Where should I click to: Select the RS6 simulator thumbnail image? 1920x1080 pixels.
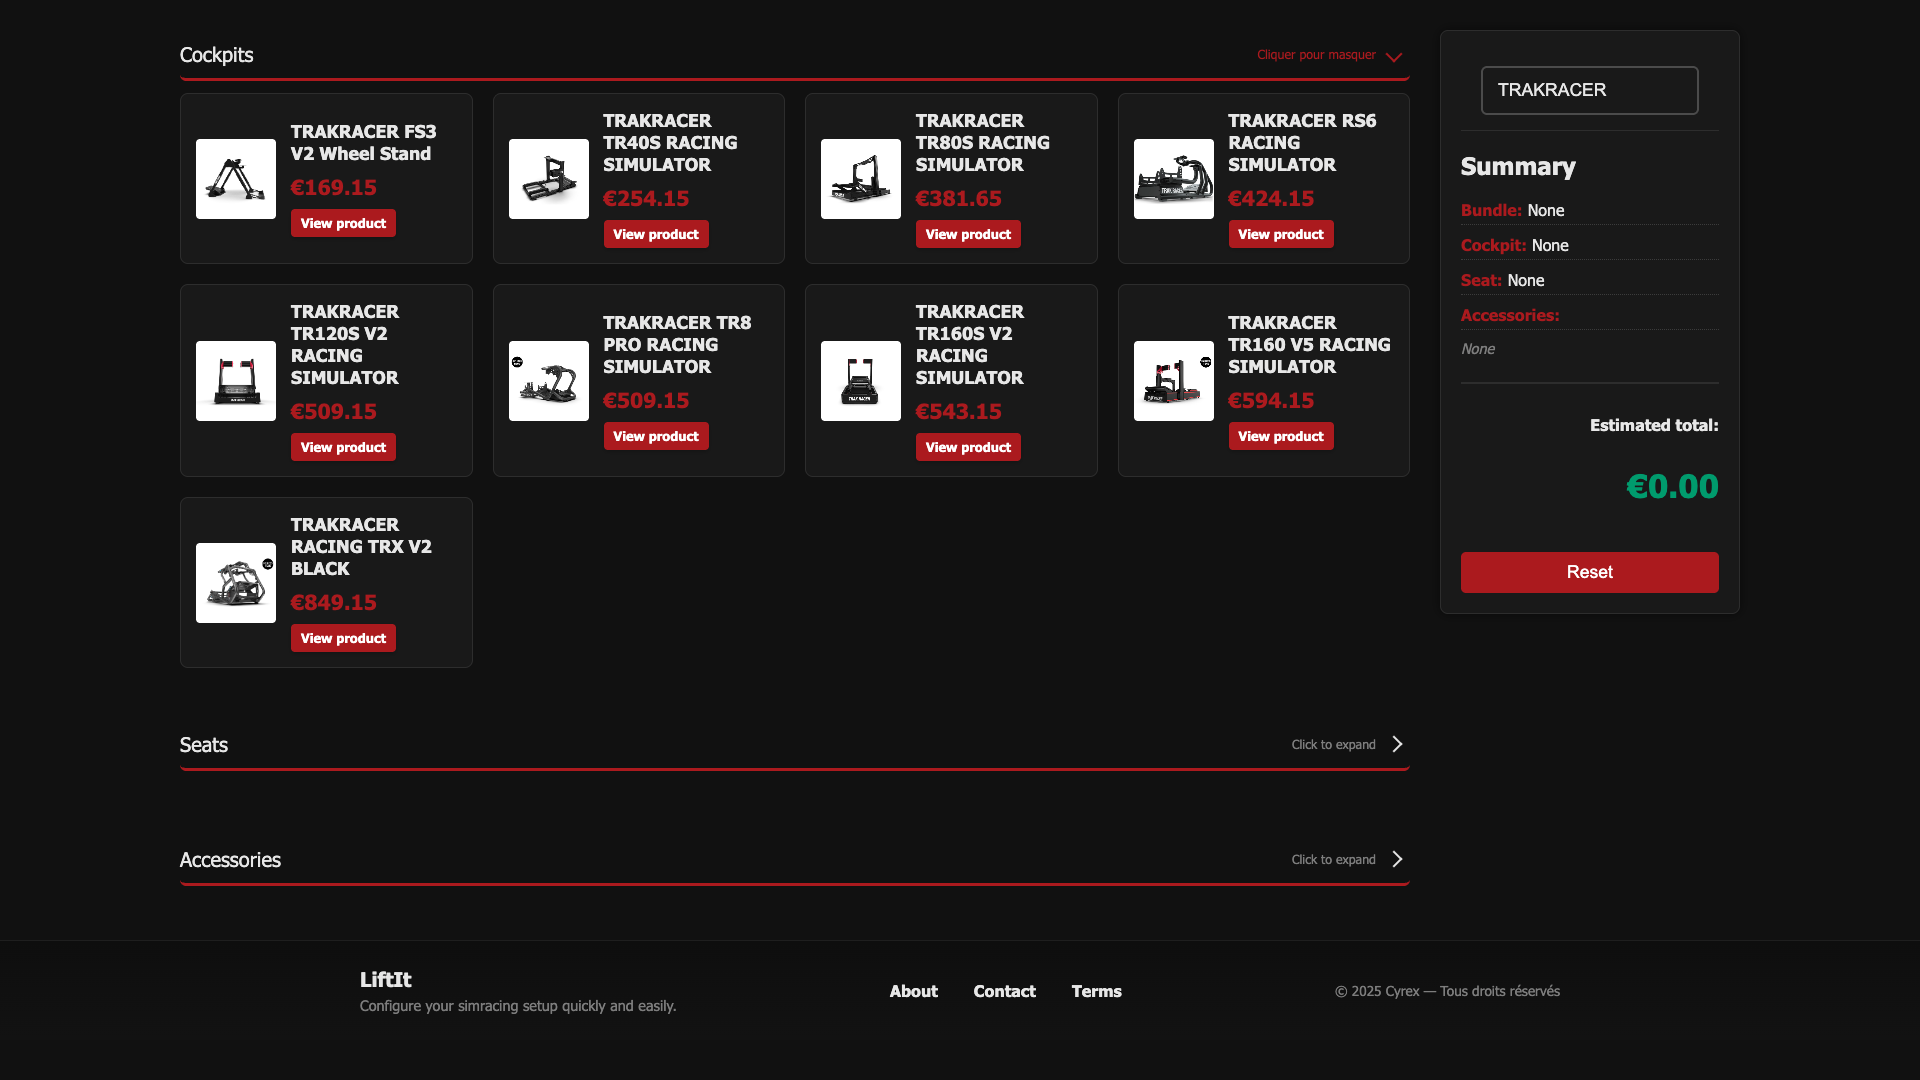pyautogui.click(x=1174, y=179)
